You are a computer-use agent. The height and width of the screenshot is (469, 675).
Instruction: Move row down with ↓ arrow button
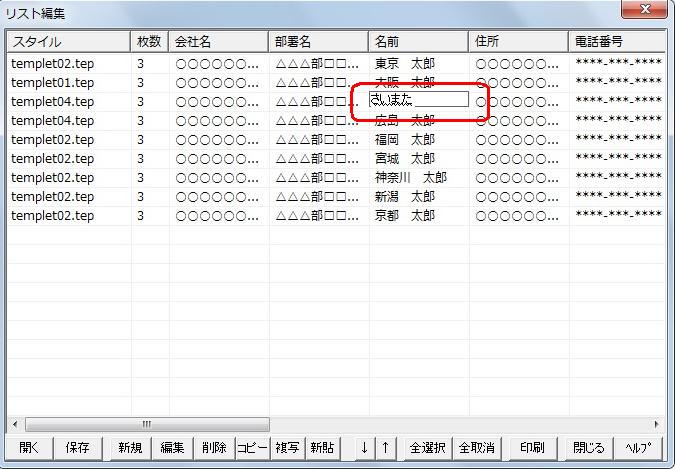point(366,448)
